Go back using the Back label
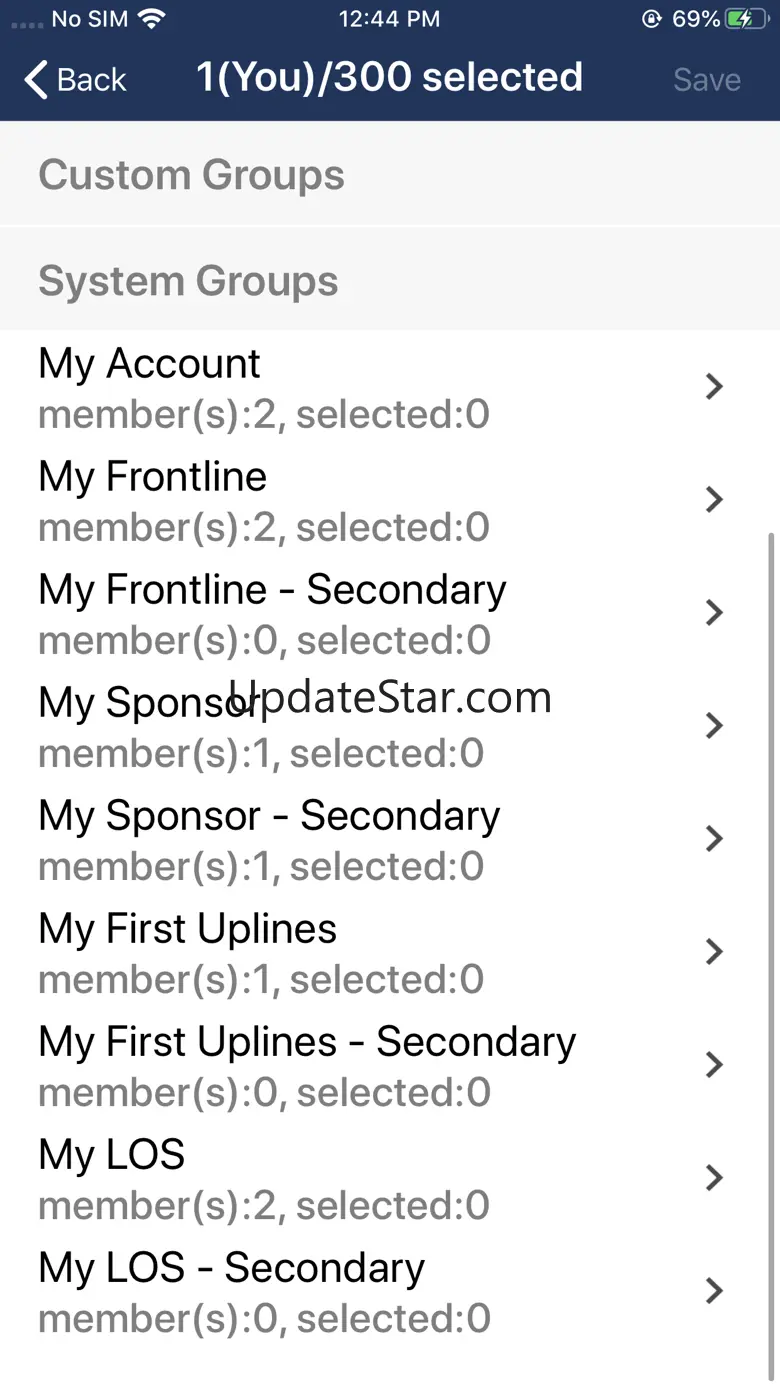This screenshot has height=1387, width=780. point(92,80)
